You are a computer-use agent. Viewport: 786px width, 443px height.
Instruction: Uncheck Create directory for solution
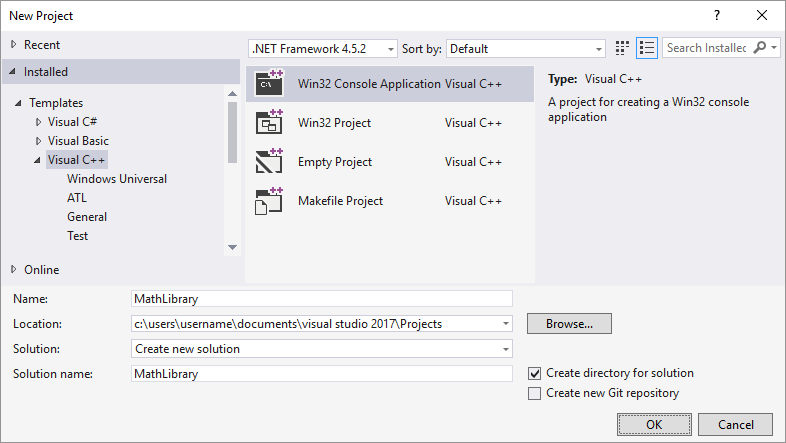(535, 373)
